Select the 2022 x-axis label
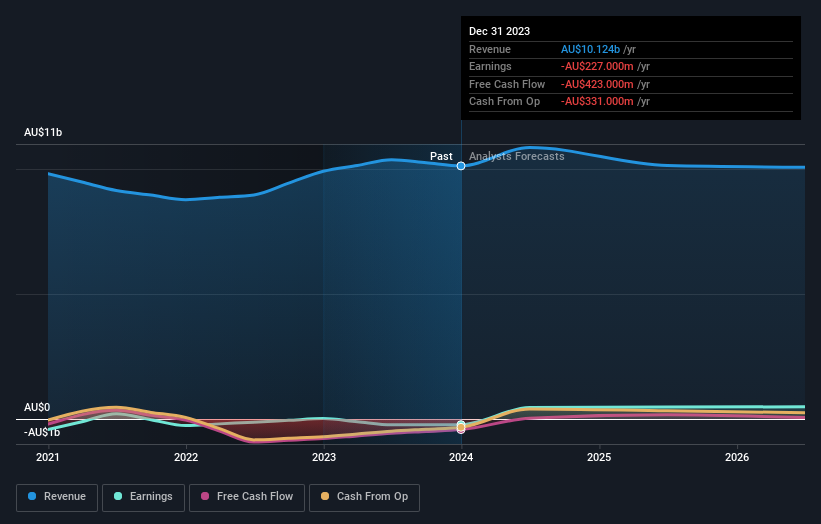The image size is (821, 524). (x=186, y=458)
